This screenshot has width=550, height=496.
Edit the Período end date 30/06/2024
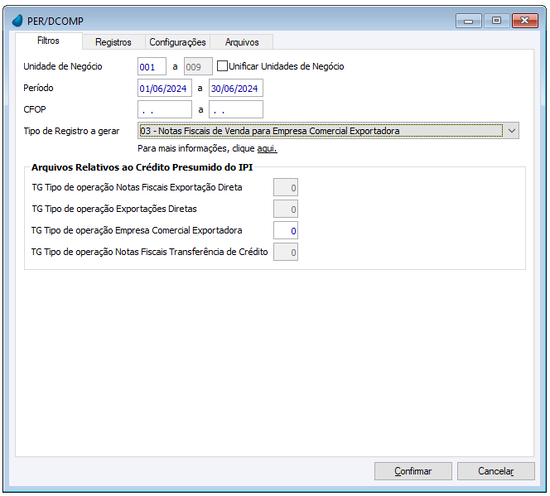pos(236,88)
